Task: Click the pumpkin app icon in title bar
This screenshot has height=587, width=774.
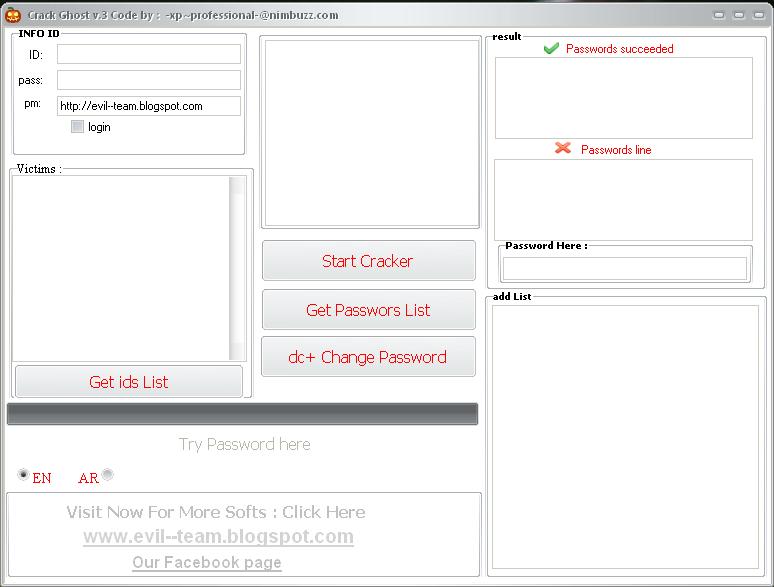Action: click(x=13, y=14)
